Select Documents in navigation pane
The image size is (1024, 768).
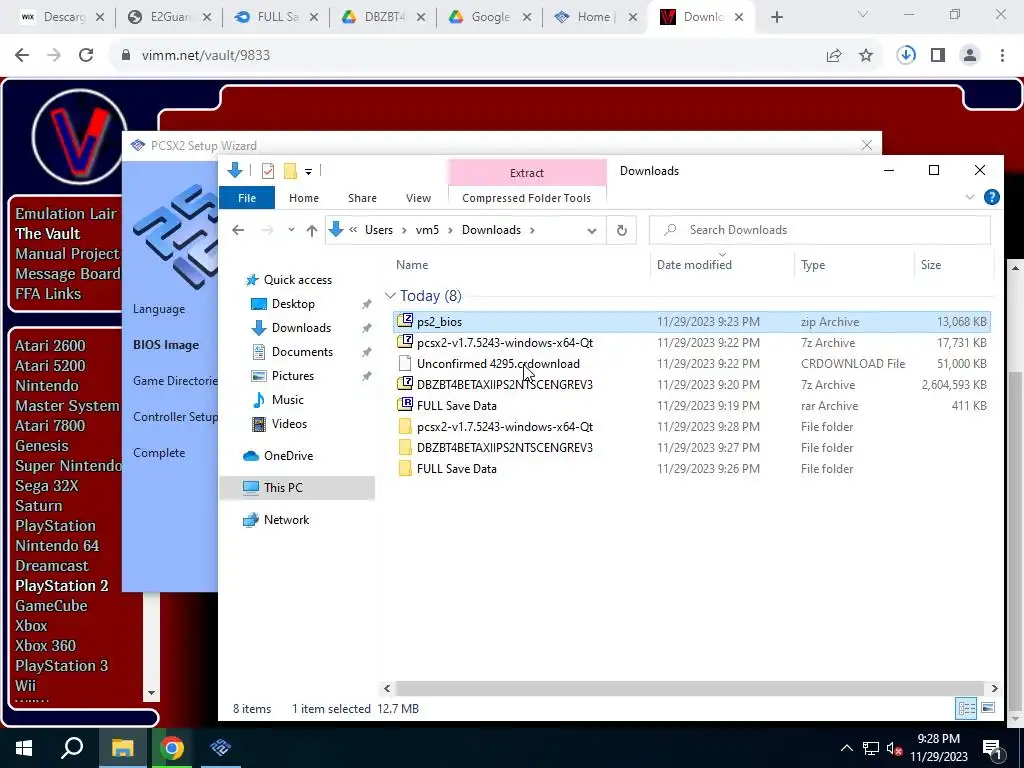tap(302, 351)
